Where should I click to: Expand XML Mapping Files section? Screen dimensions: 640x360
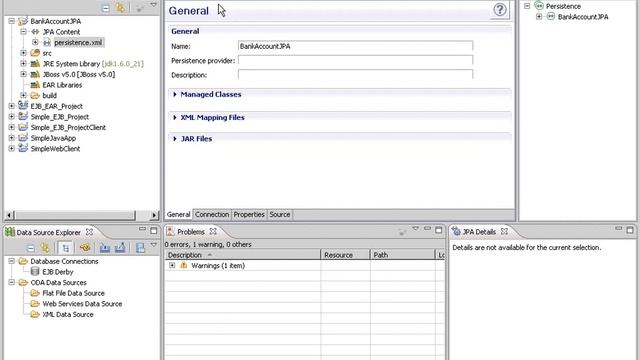(175, 118)
